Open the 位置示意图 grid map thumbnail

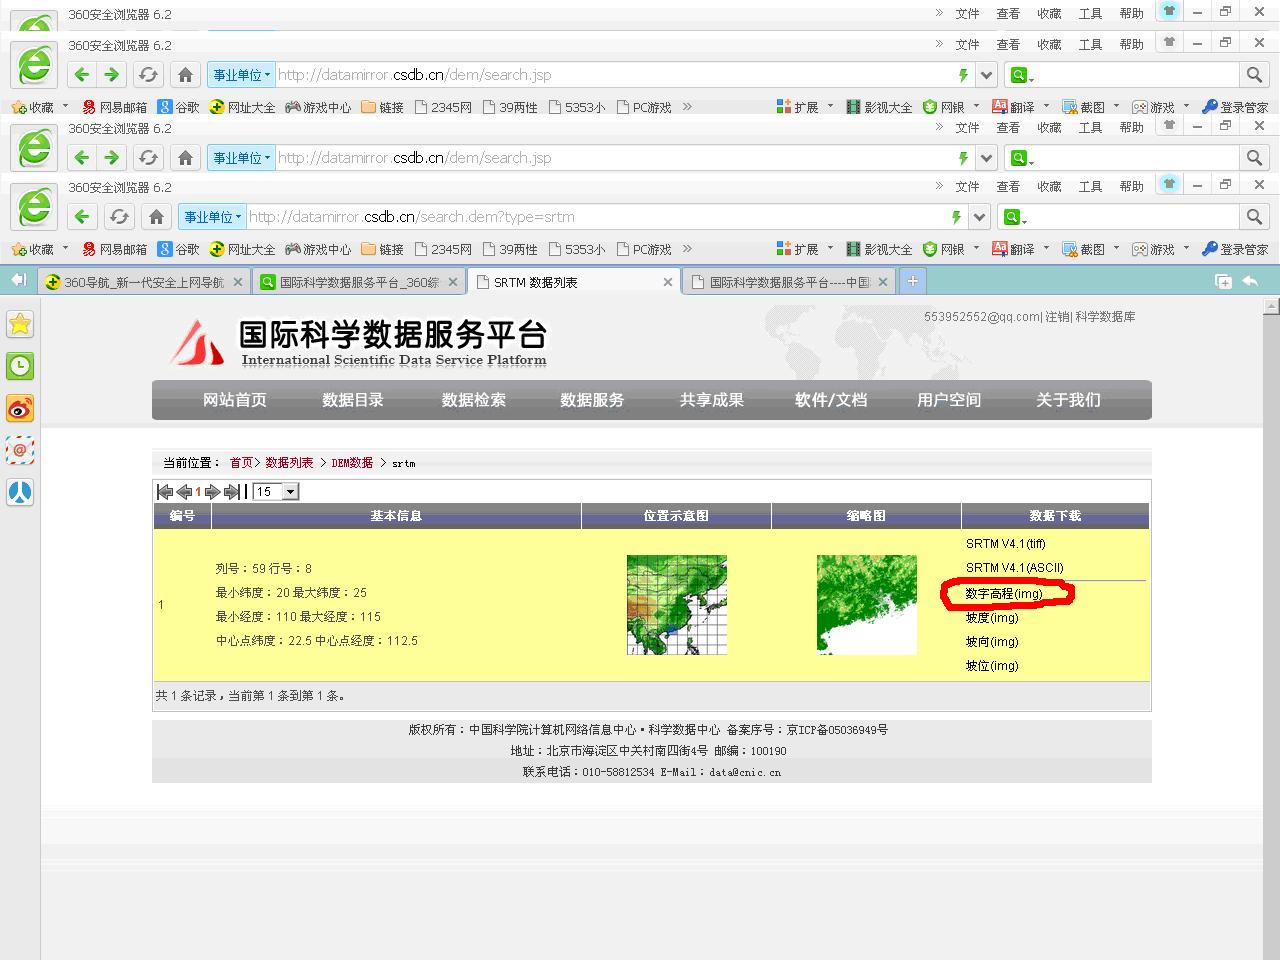[676, 605]
